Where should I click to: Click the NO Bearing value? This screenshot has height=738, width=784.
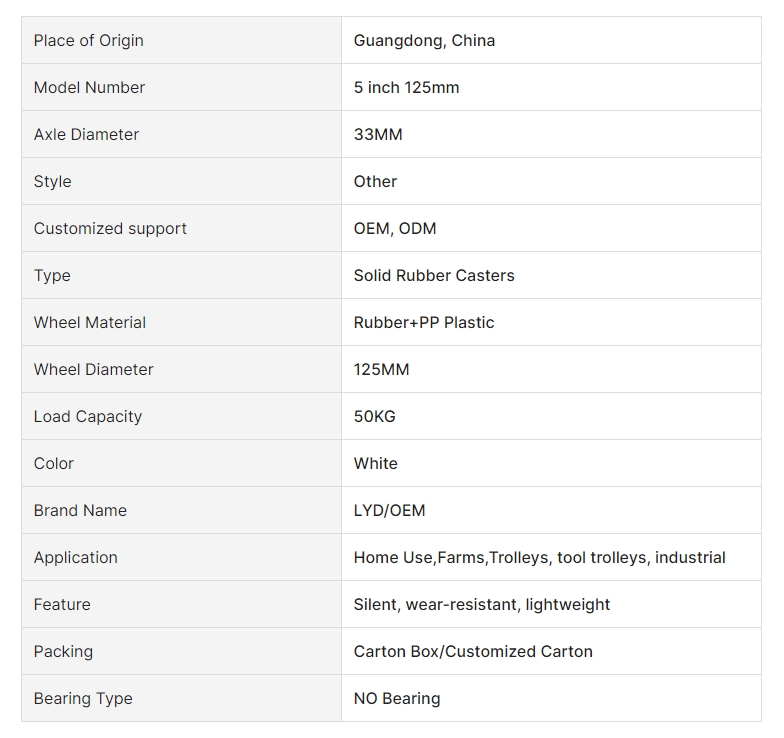[x=396, y=699]
